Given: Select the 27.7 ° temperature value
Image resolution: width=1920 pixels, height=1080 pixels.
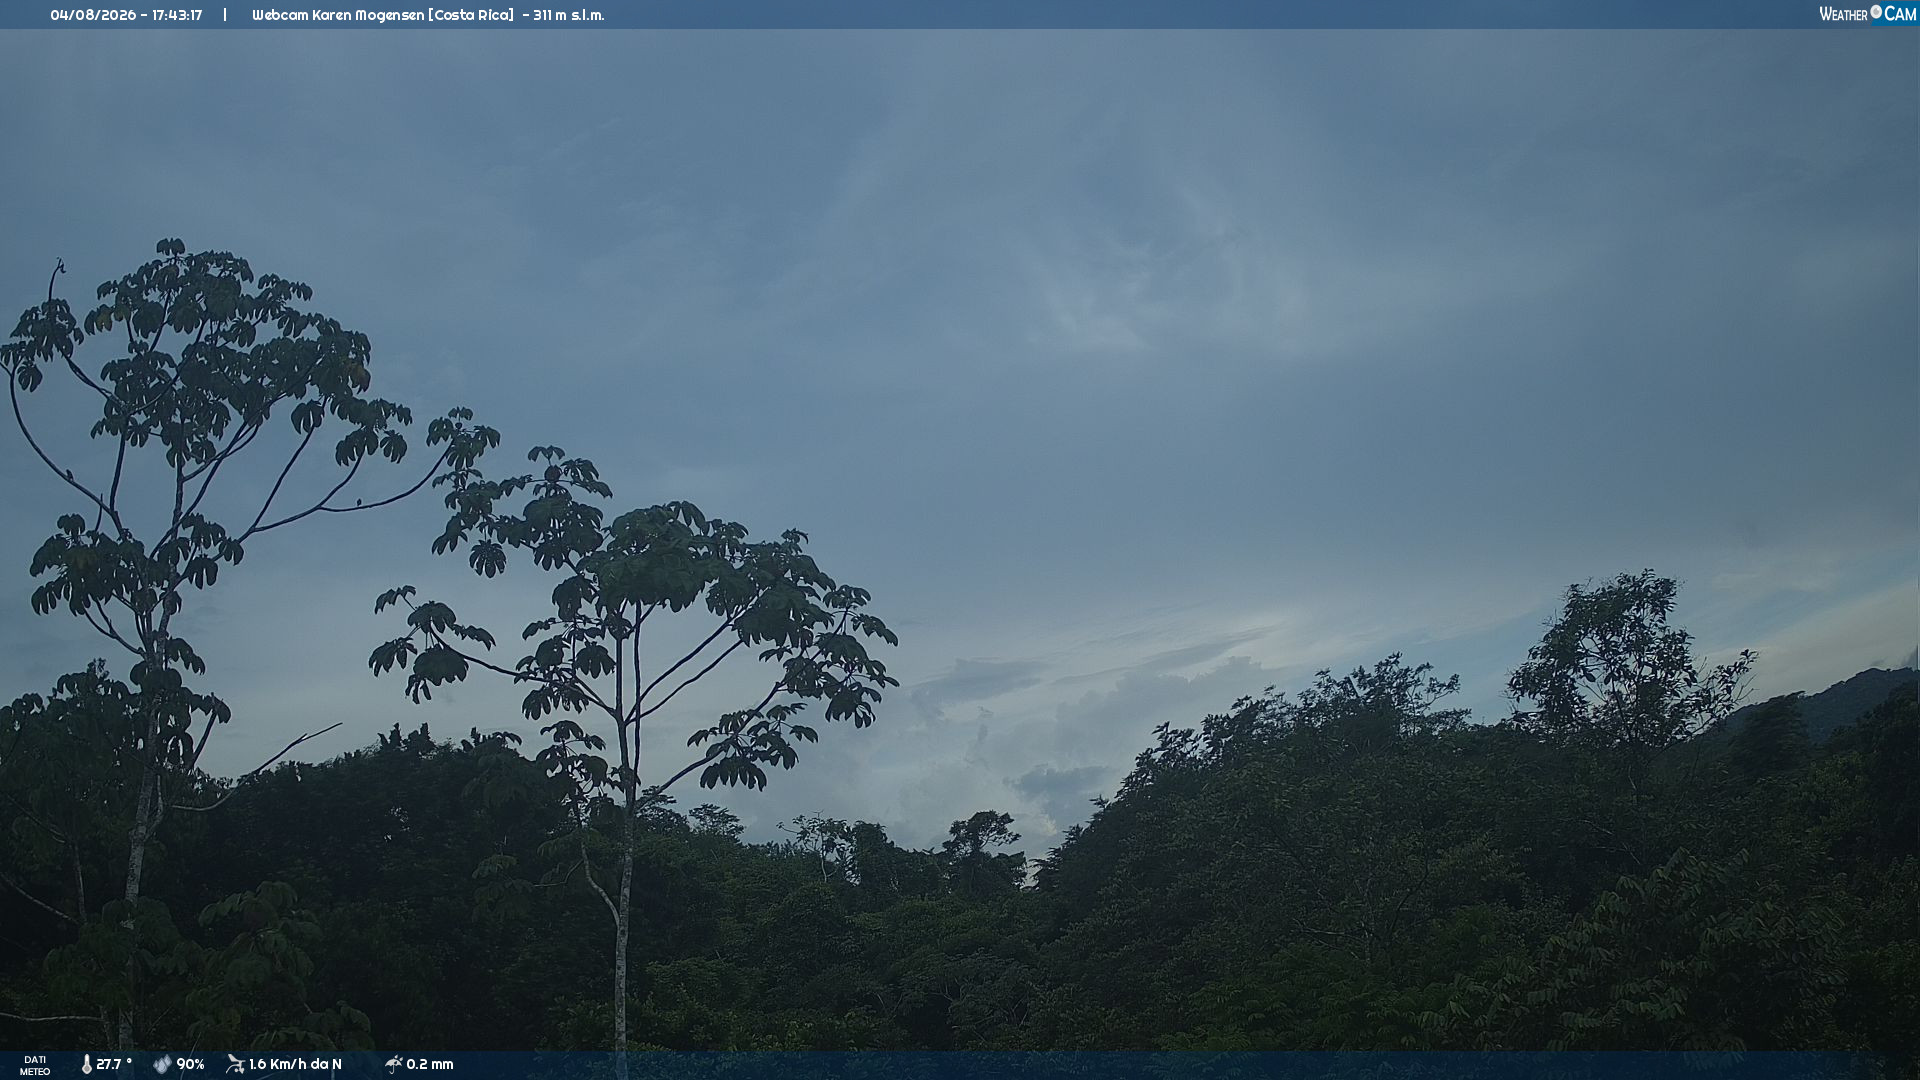Looking at the screenshot, I should pyautogui.click(x=114, y=1064).
